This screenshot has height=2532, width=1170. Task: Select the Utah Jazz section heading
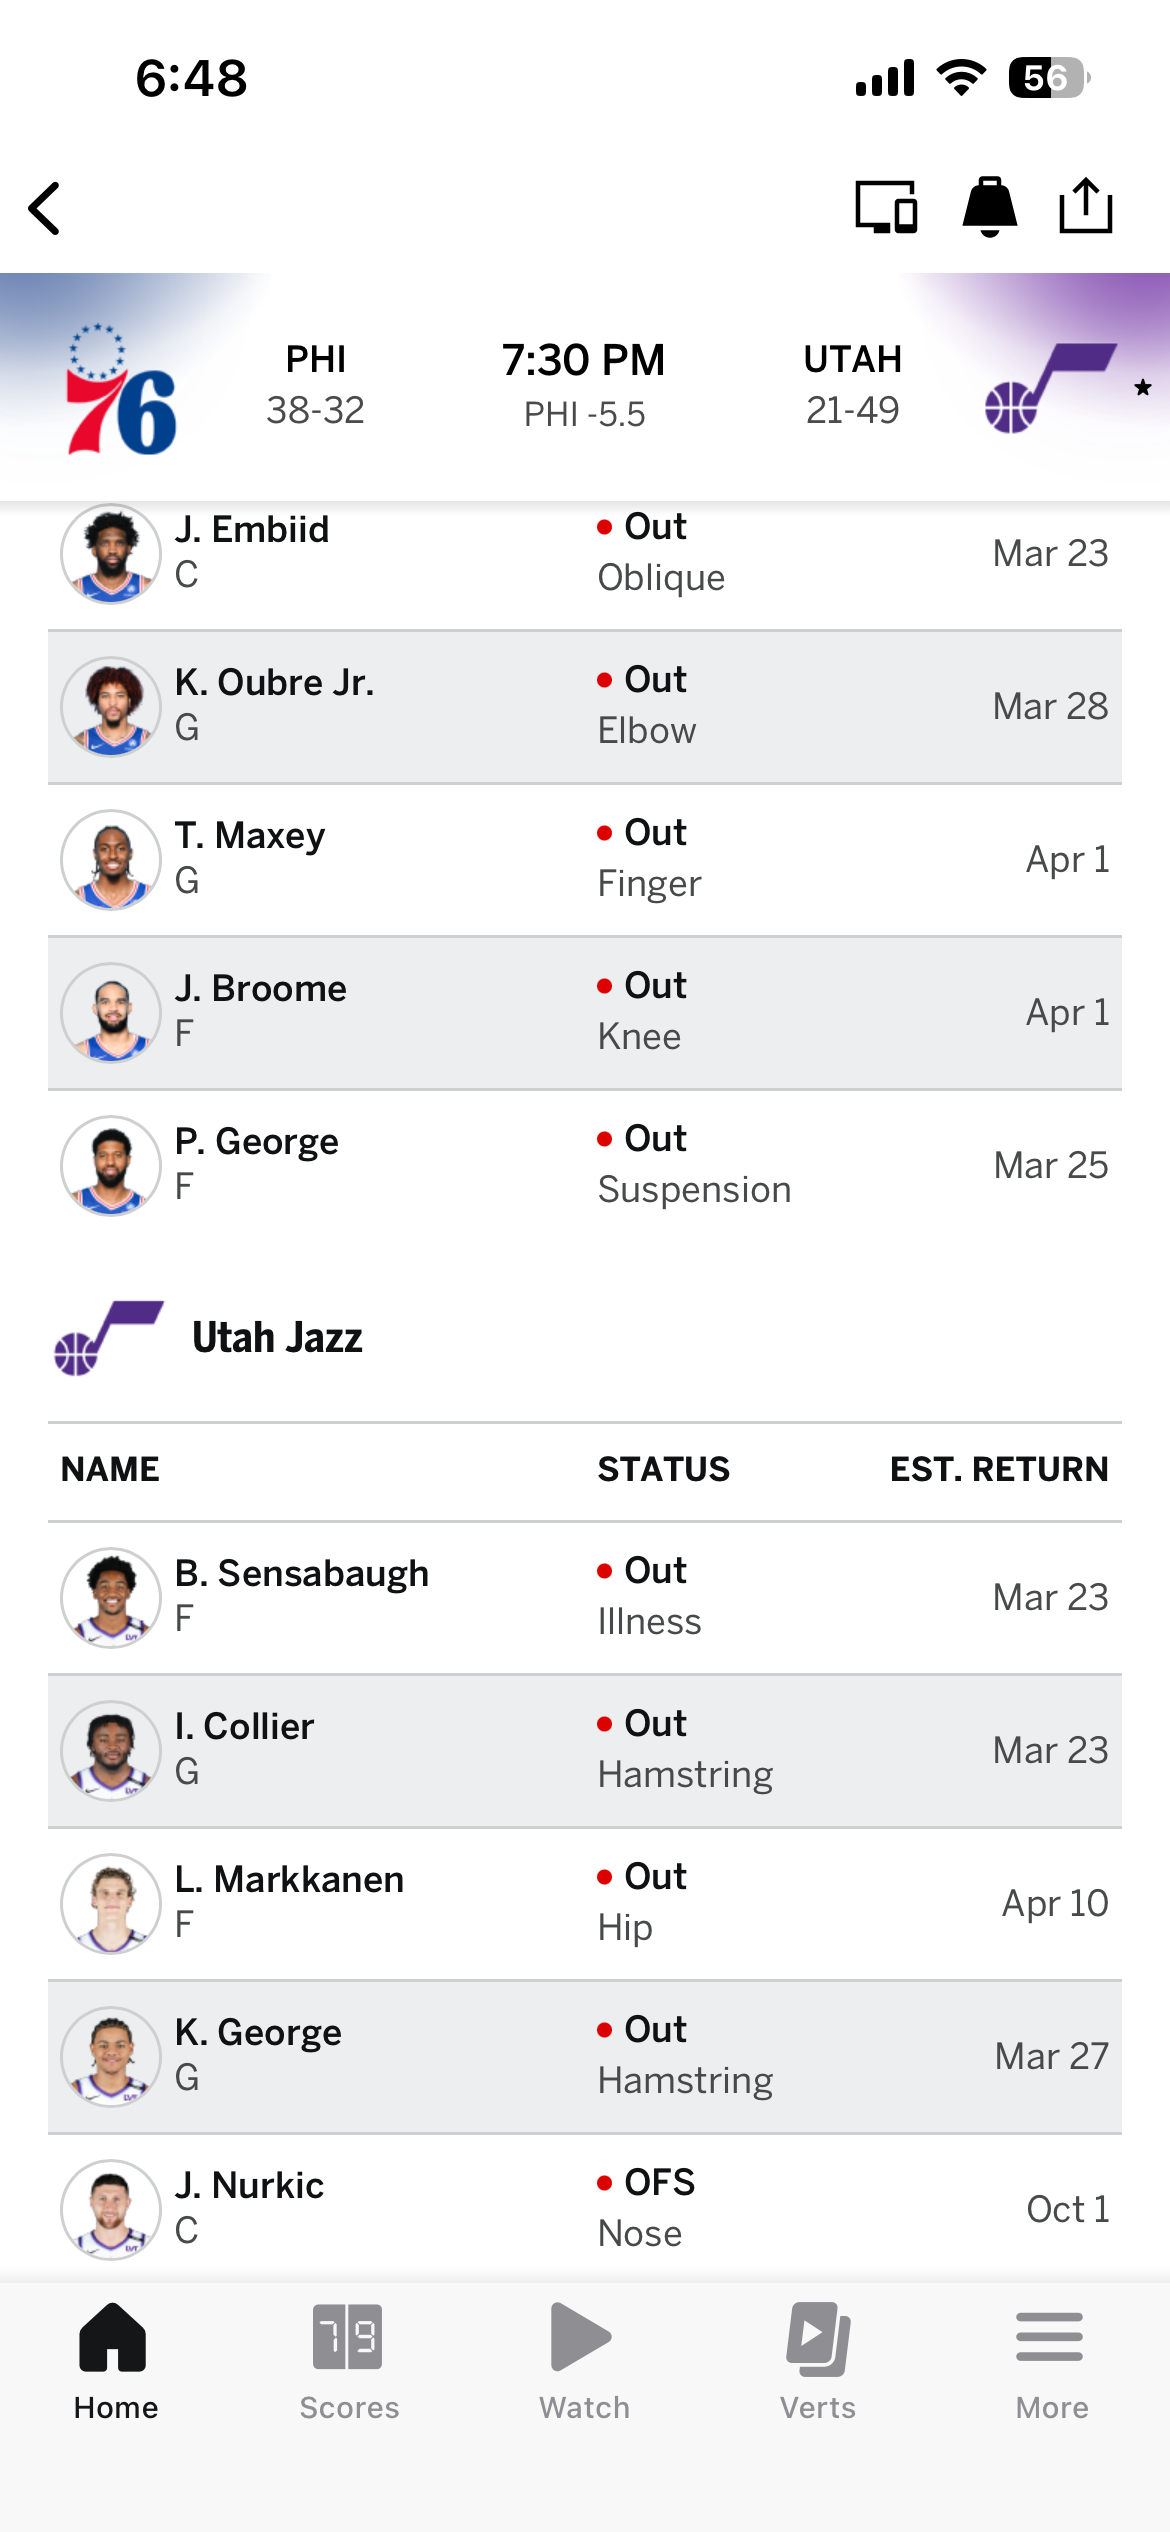point(277,1338)
